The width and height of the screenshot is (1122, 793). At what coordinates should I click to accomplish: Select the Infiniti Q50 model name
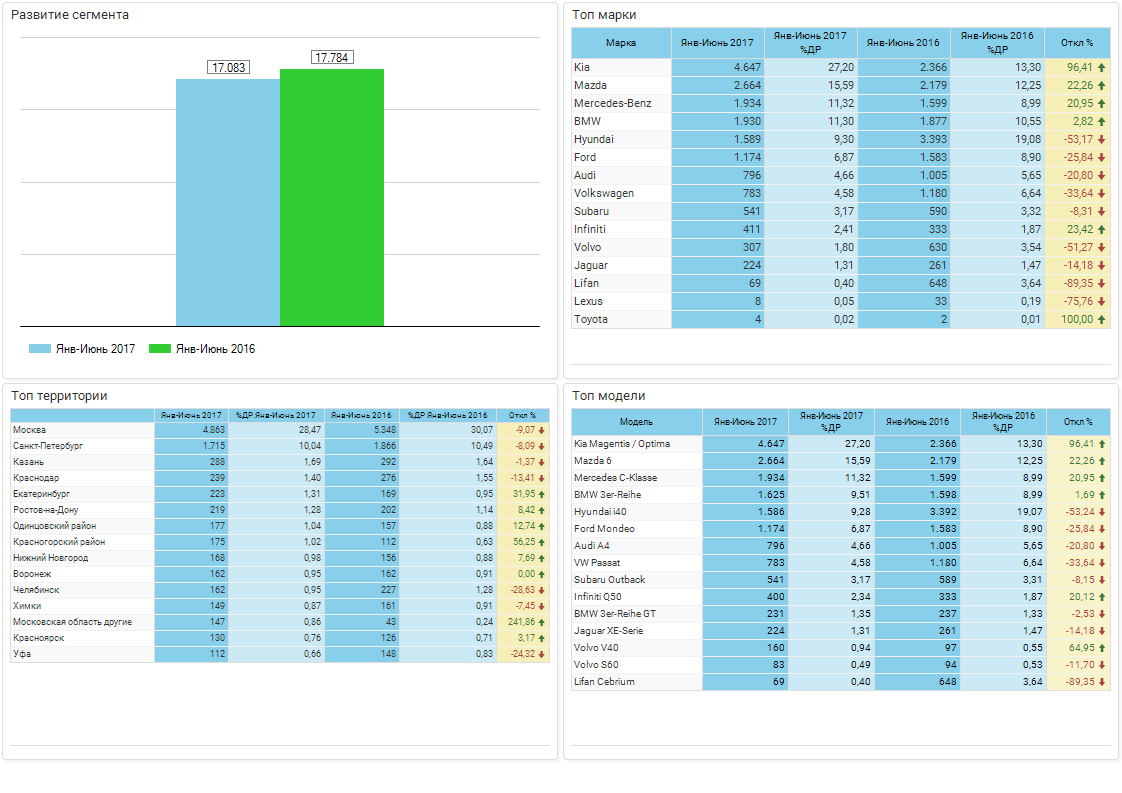click(597, 597)
